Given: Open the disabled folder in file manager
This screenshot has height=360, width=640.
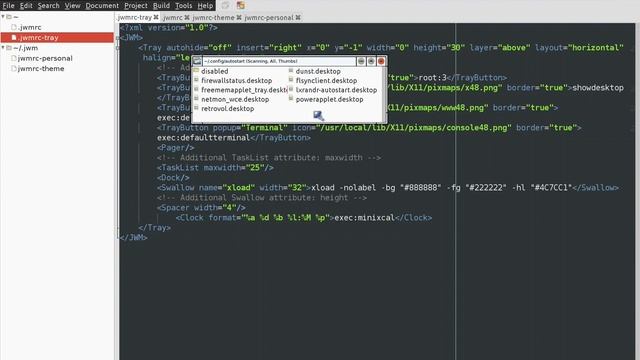Looking at the screenshot, I should 215,71.
